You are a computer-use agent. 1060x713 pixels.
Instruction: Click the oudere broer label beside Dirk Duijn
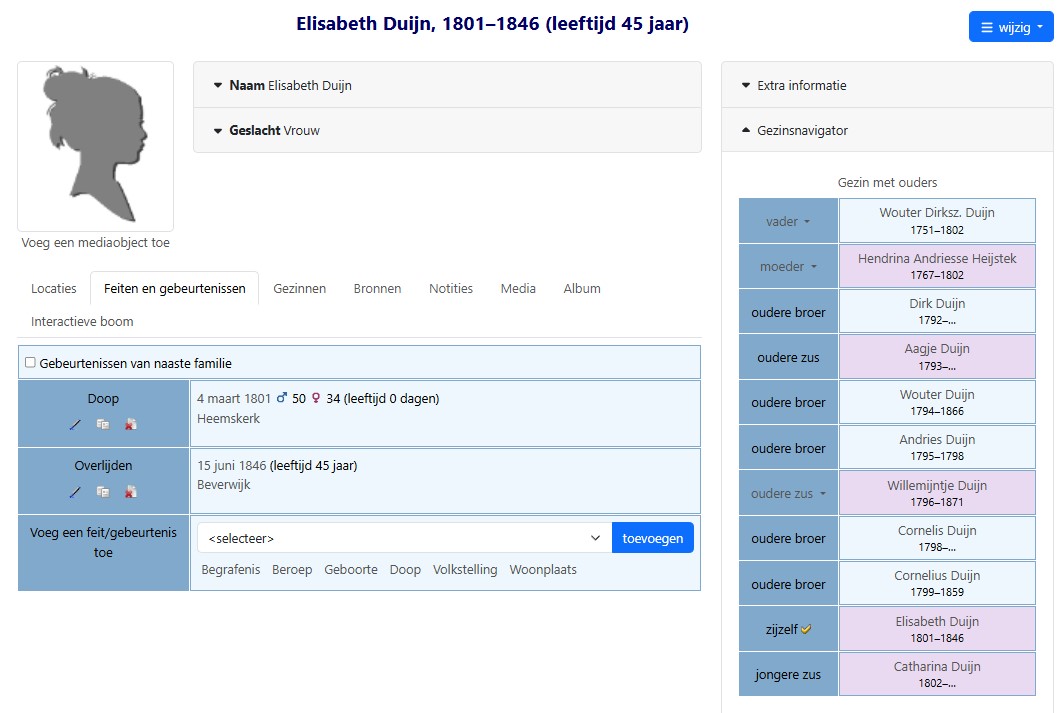788,312
